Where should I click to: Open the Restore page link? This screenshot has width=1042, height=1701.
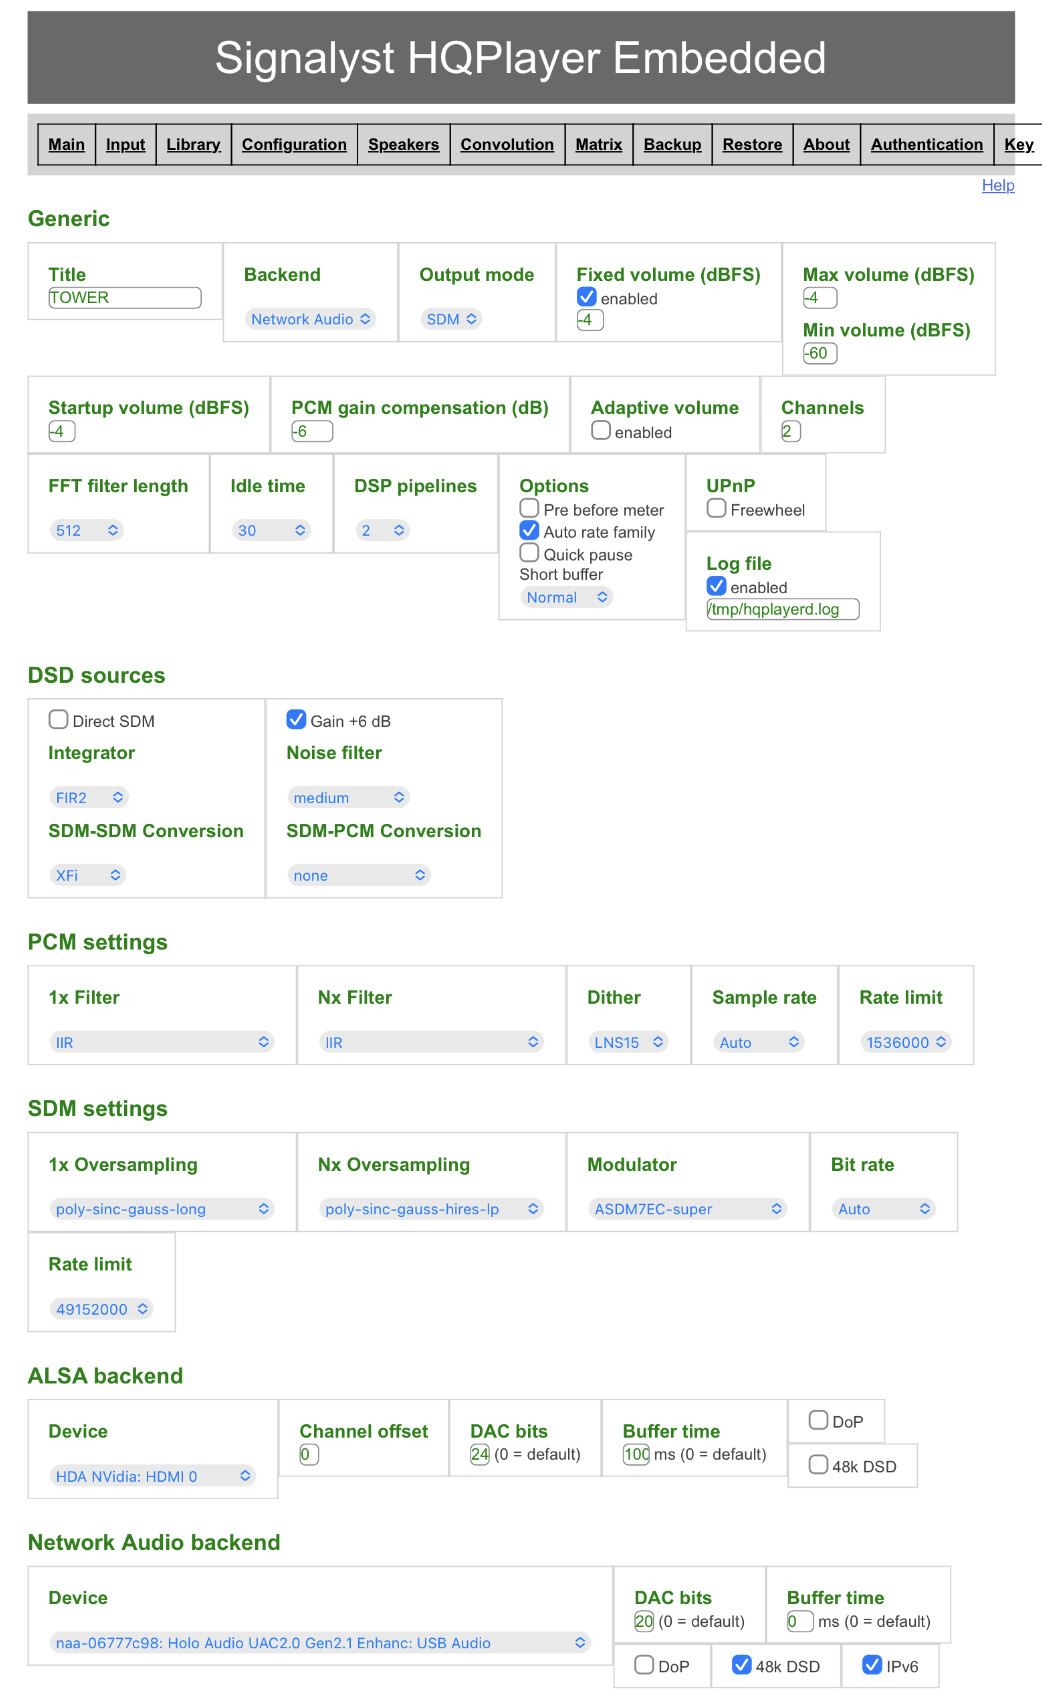click(753, 144)
